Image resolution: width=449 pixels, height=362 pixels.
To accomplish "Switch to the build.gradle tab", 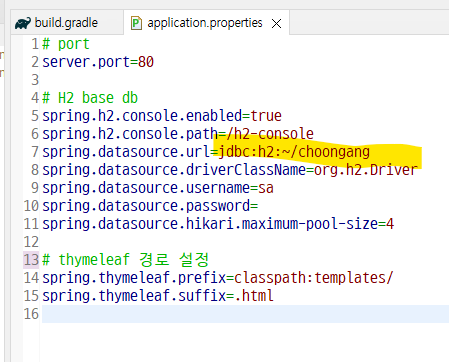I will (67, 23).
